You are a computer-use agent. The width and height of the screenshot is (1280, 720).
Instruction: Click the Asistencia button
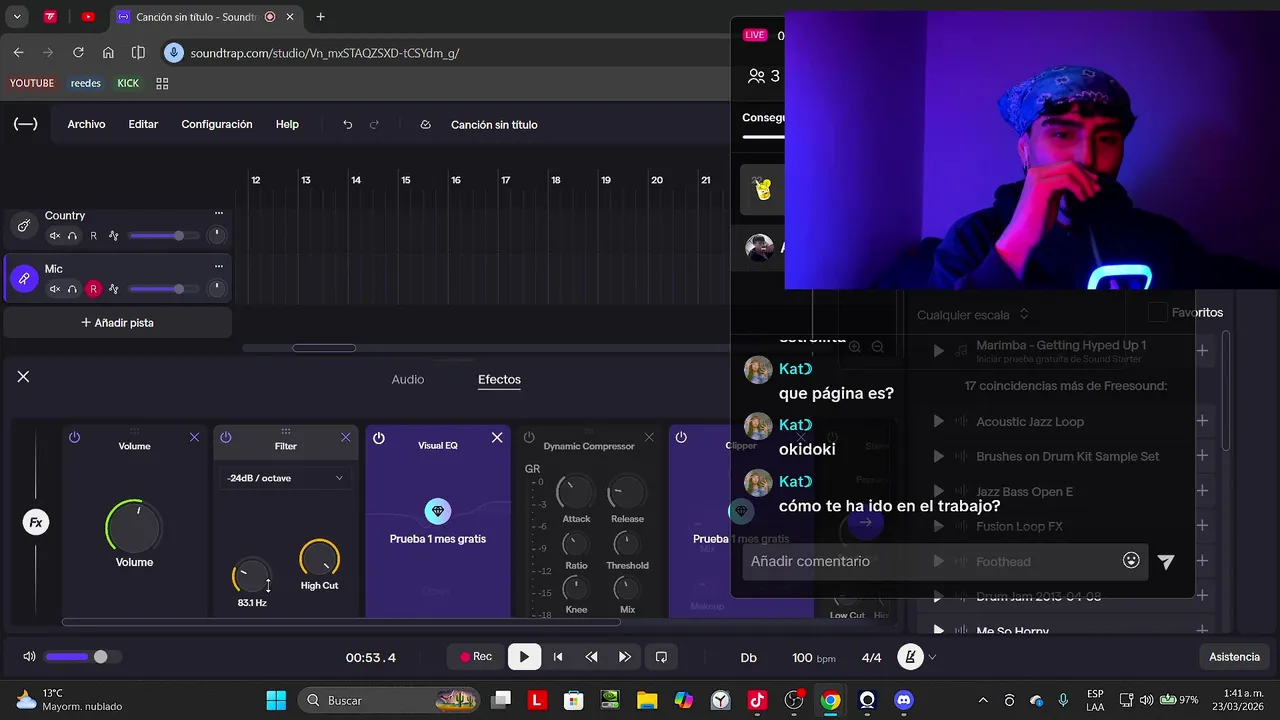1234,657
